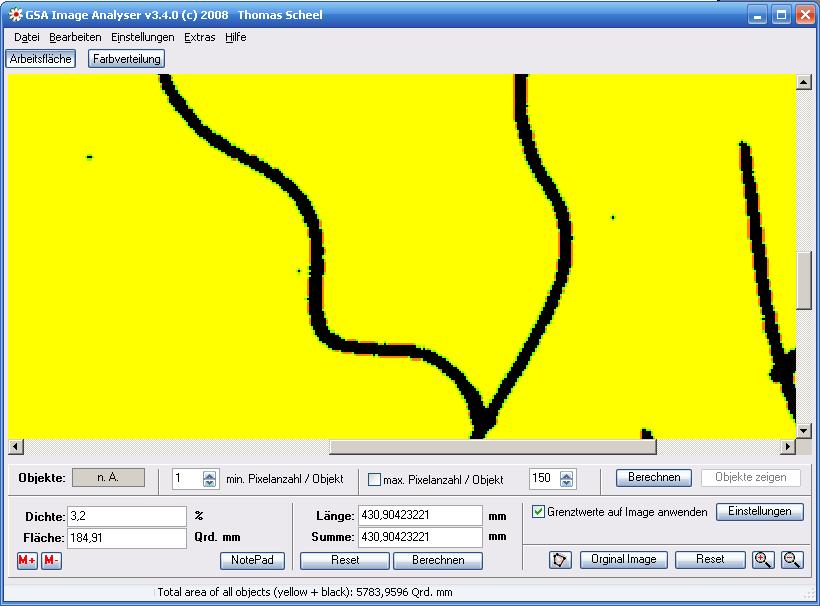Click the M+ memory add icon
This screenshot has height=606, width=820.
(x=27, y=561)
